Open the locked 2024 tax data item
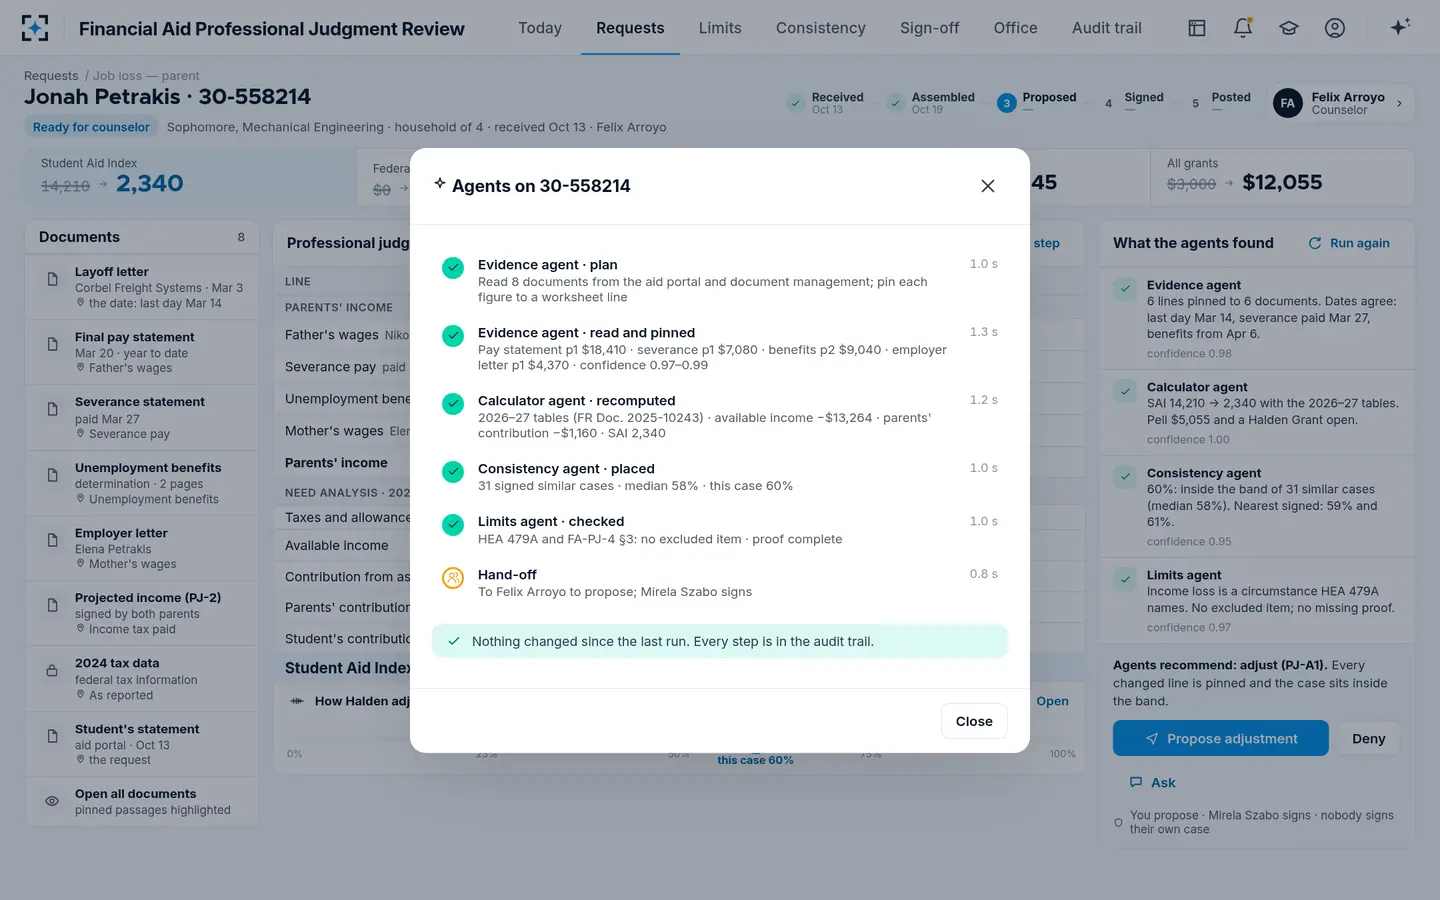This screenshot has width=1440, height=900. click(x=141, y=679)
